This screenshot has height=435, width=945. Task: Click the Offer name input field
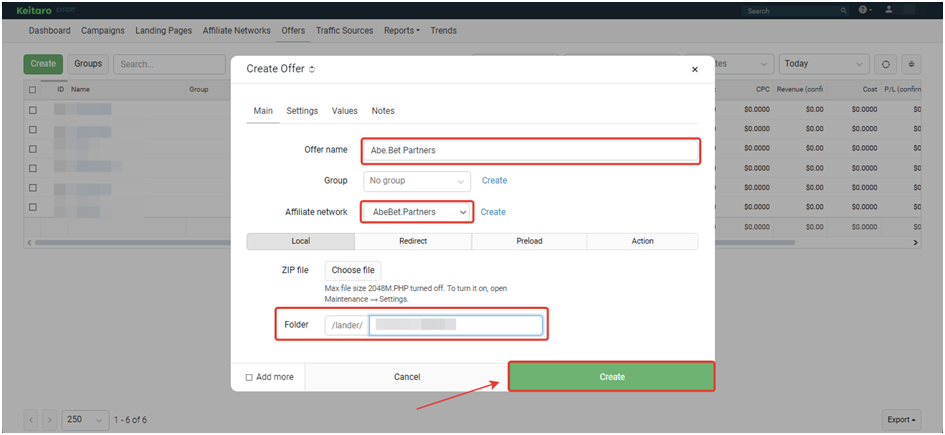click(x=531, y=151)
